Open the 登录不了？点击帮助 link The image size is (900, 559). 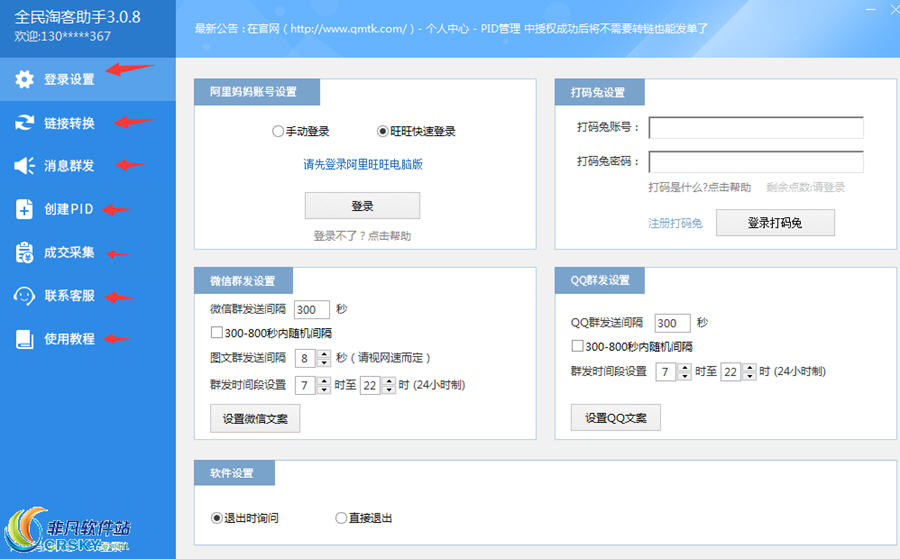coord(362,236)
